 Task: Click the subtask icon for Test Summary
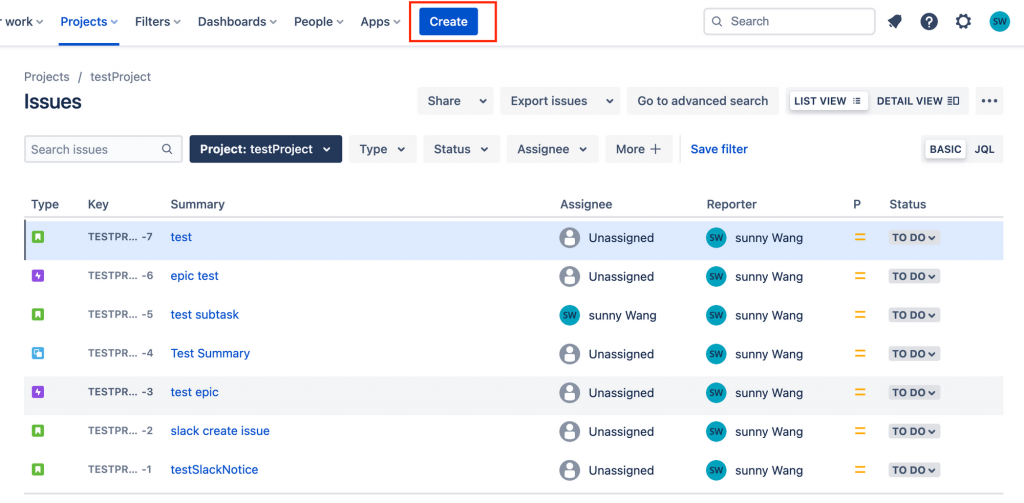pos(38,353)
